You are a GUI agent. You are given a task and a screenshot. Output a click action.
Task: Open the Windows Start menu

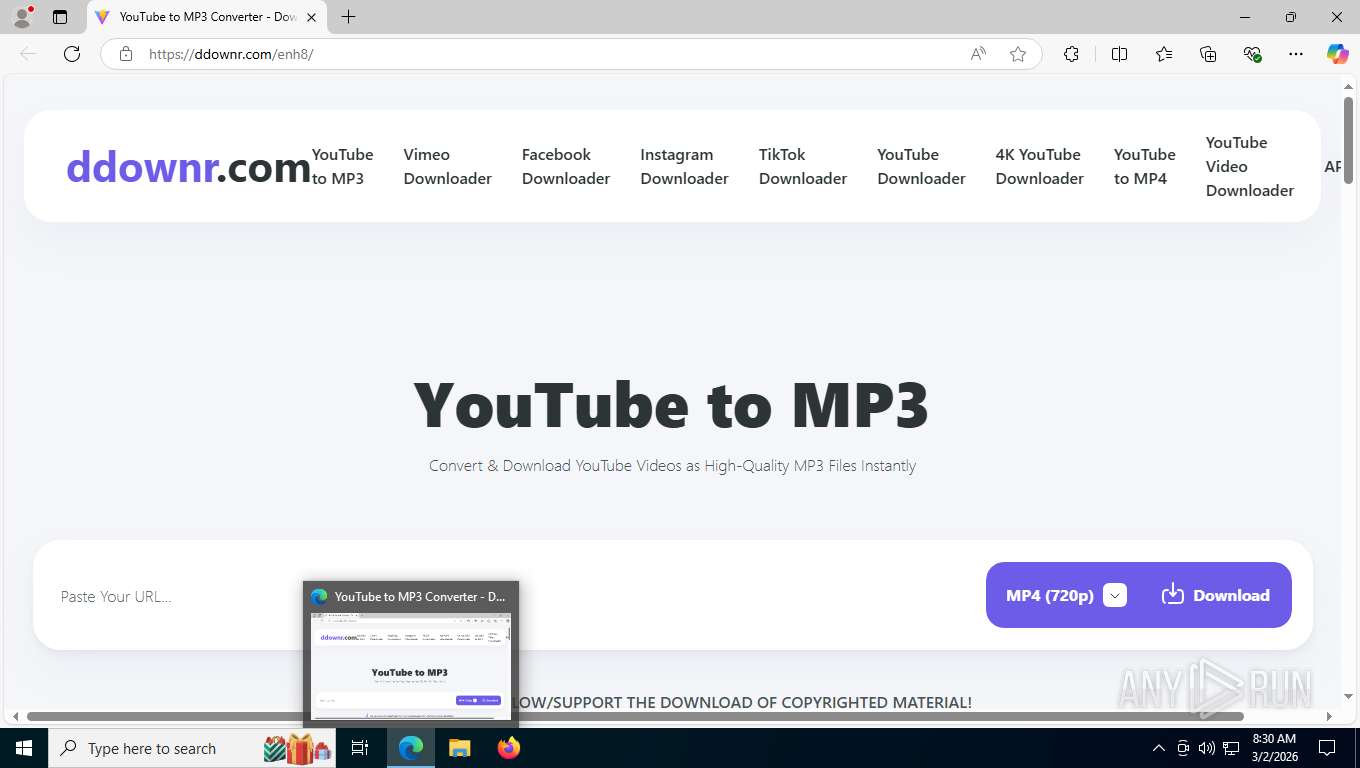[23, 748]
